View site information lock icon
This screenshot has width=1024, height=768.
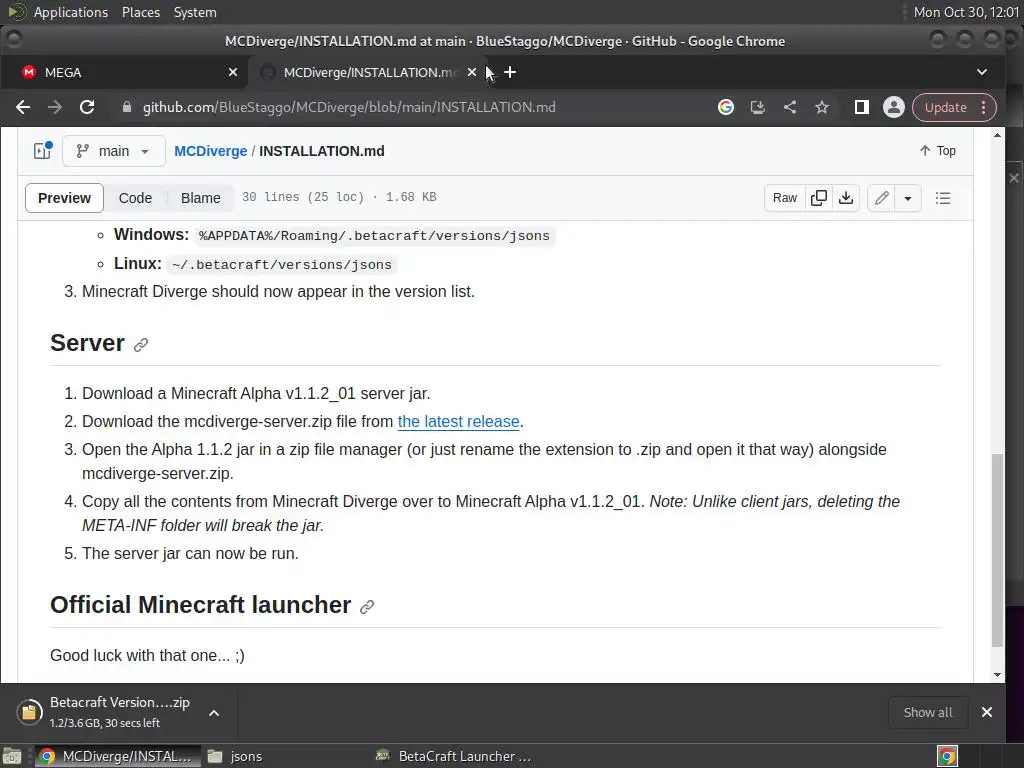pyautogui.click(x=127, y=107)
